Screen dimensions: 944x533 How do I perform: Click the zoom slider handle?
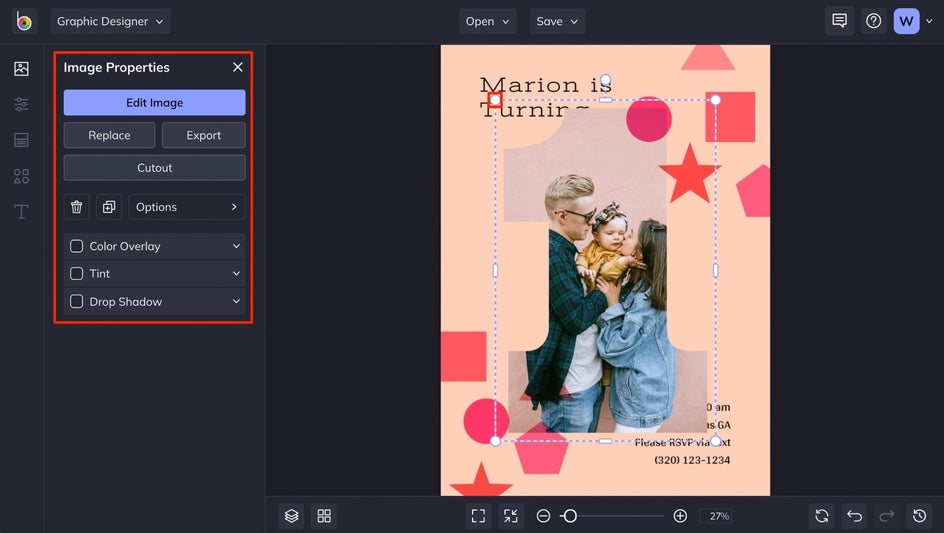(569, 516)
